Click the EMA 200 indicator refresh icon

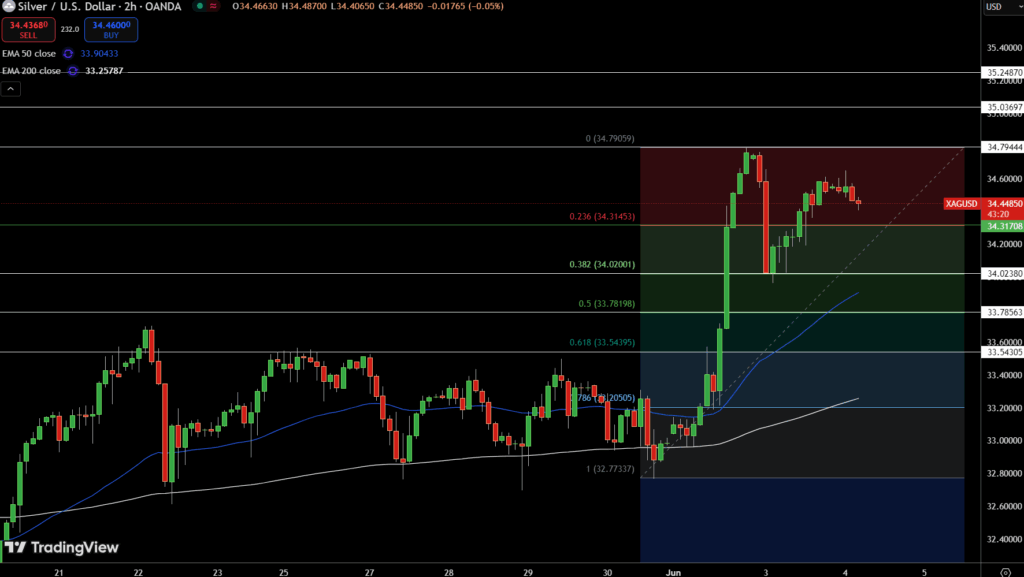(74, 71)
